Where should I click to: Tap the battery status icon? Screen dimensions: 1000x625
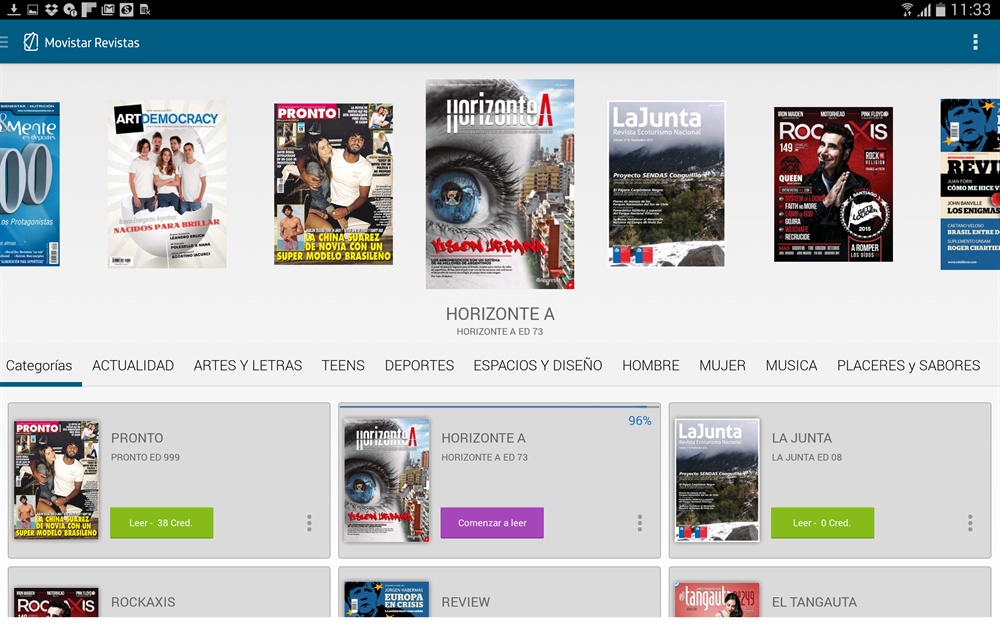point(940,10)
